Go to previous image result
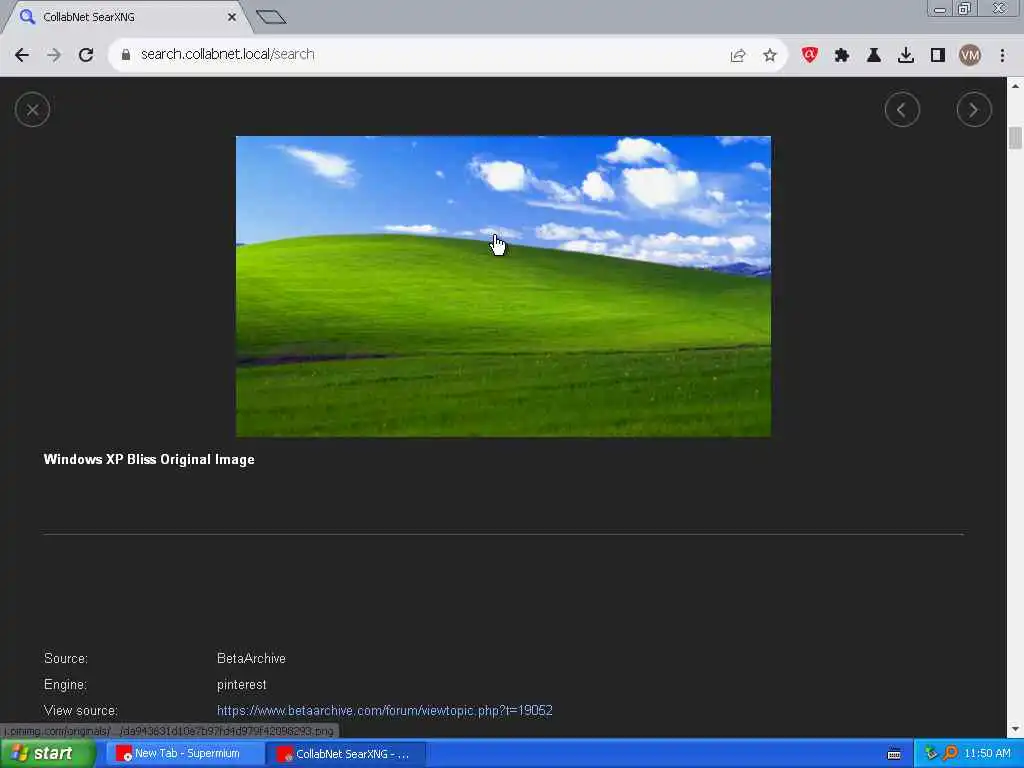 tap(902, 110)
